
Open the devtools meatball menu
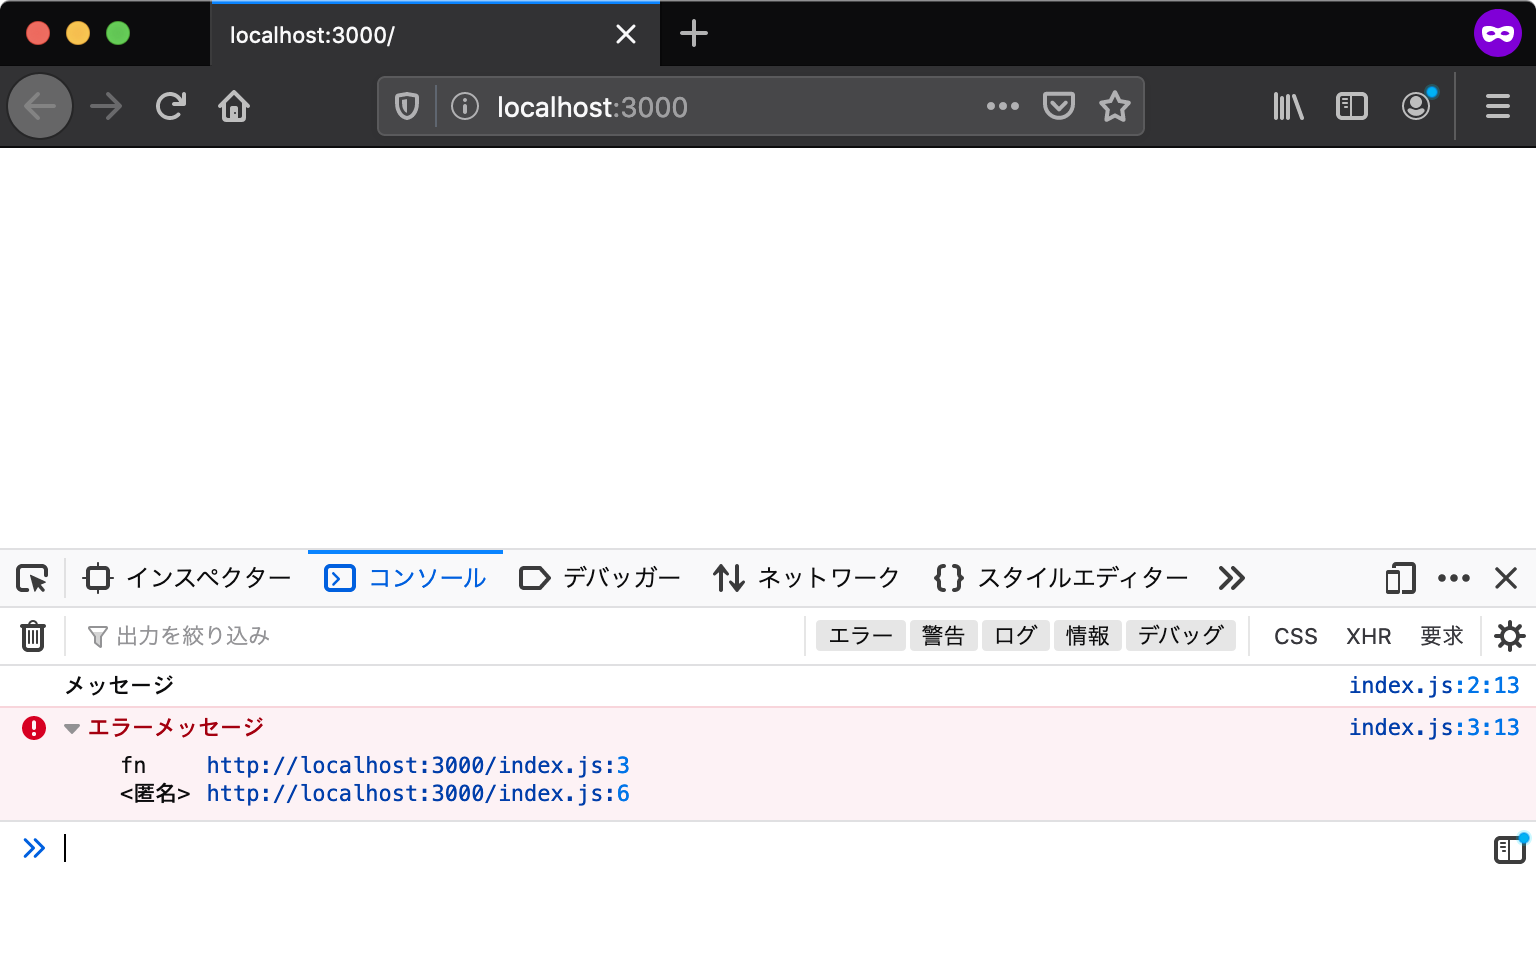coord(1454,578)
